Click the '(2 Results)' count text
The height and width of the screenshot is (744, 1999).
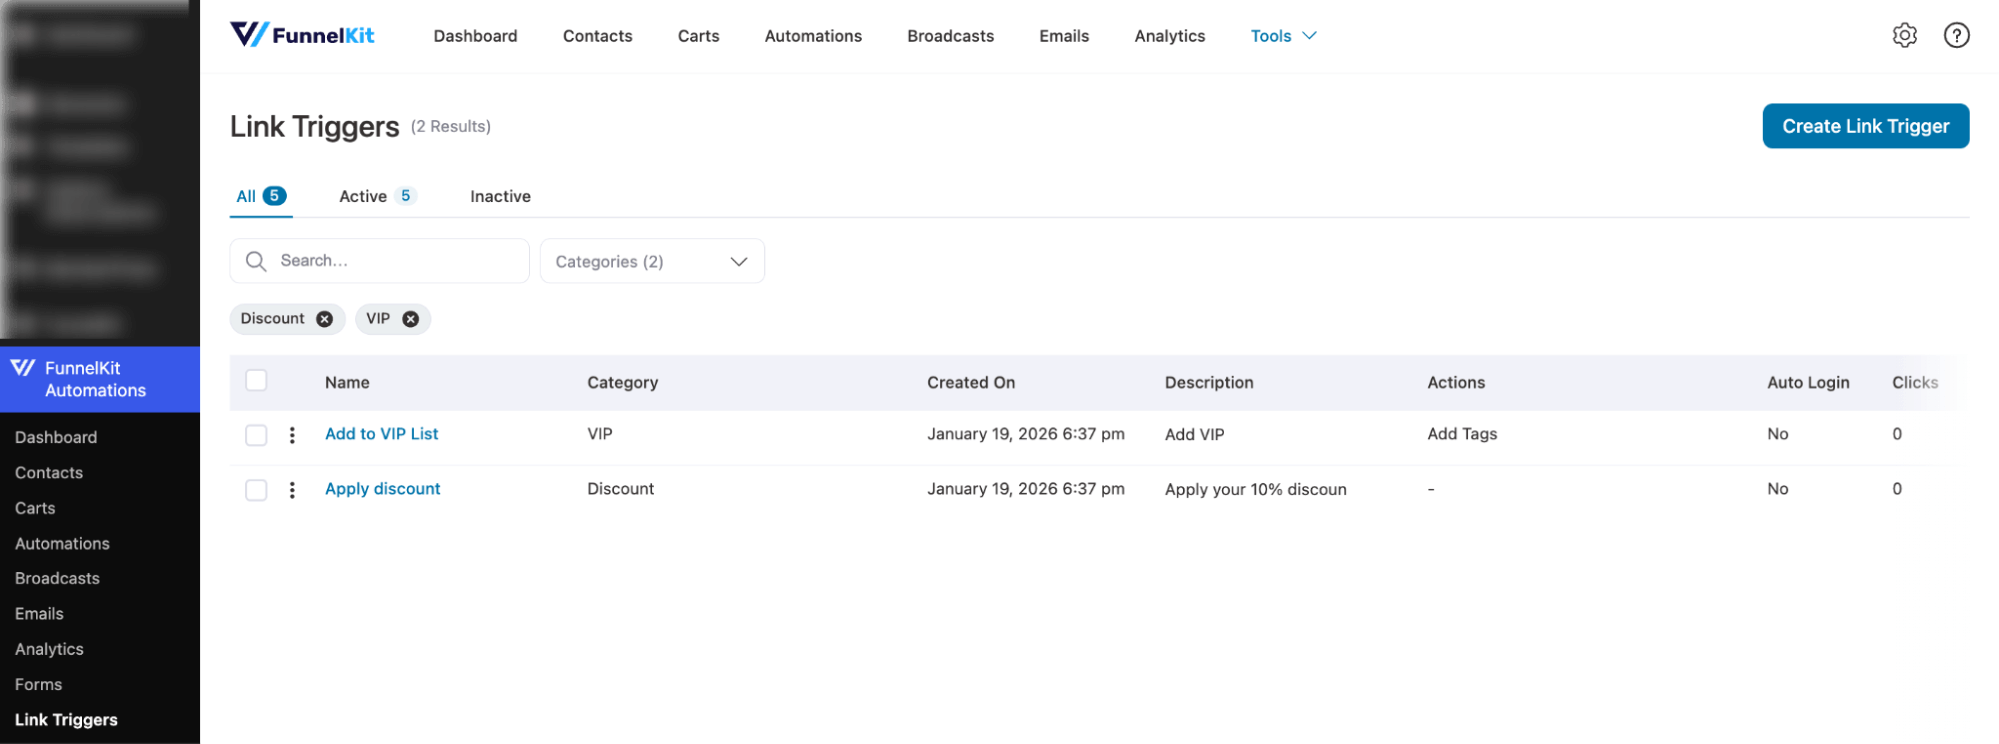click(x=450, y=127)
